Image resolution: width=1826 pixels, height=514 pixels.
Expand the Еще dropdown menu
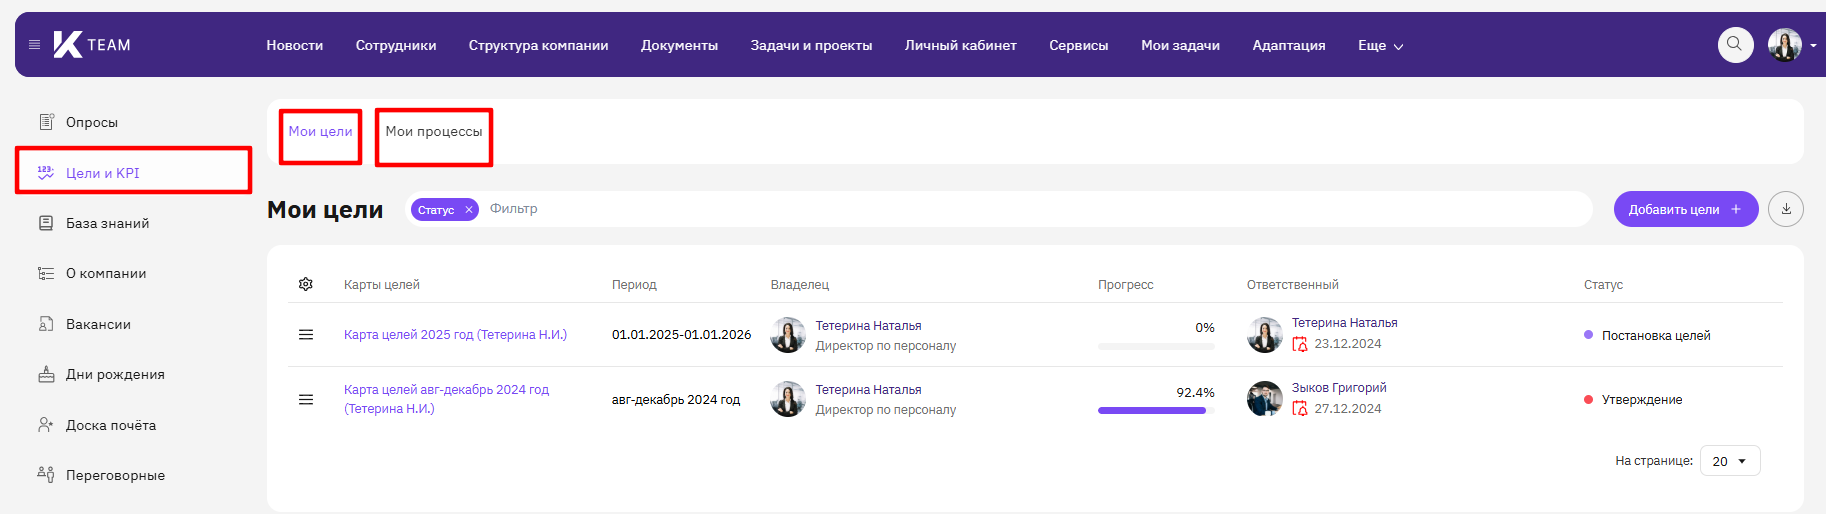pos(1380,45)
